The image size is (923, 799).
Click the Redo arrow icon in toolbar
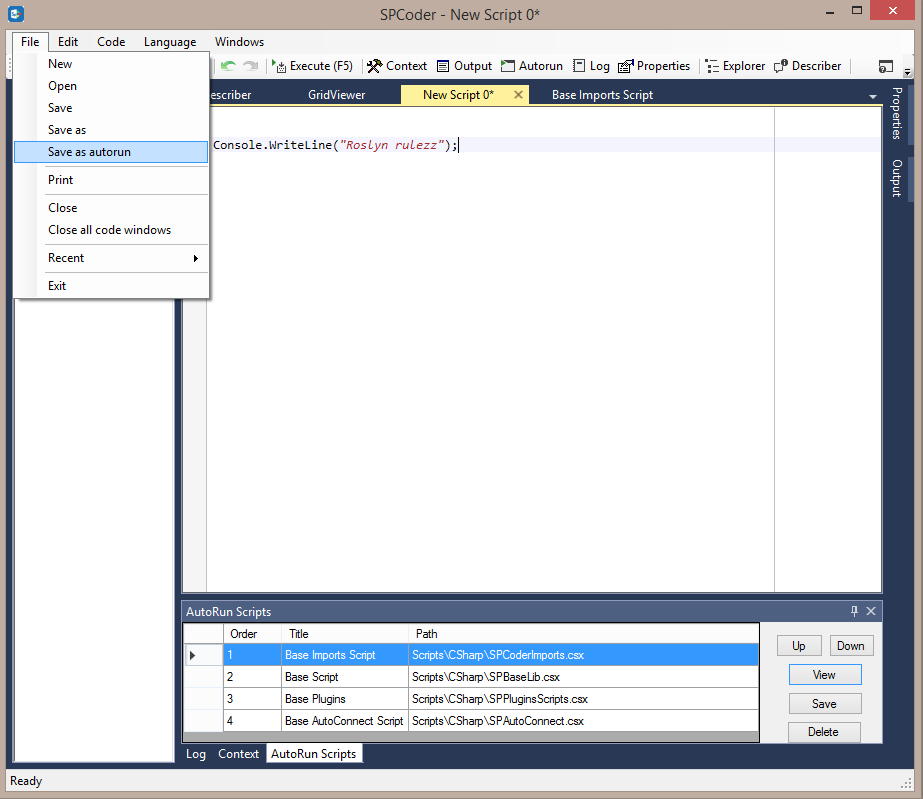(x=251, y=66)
